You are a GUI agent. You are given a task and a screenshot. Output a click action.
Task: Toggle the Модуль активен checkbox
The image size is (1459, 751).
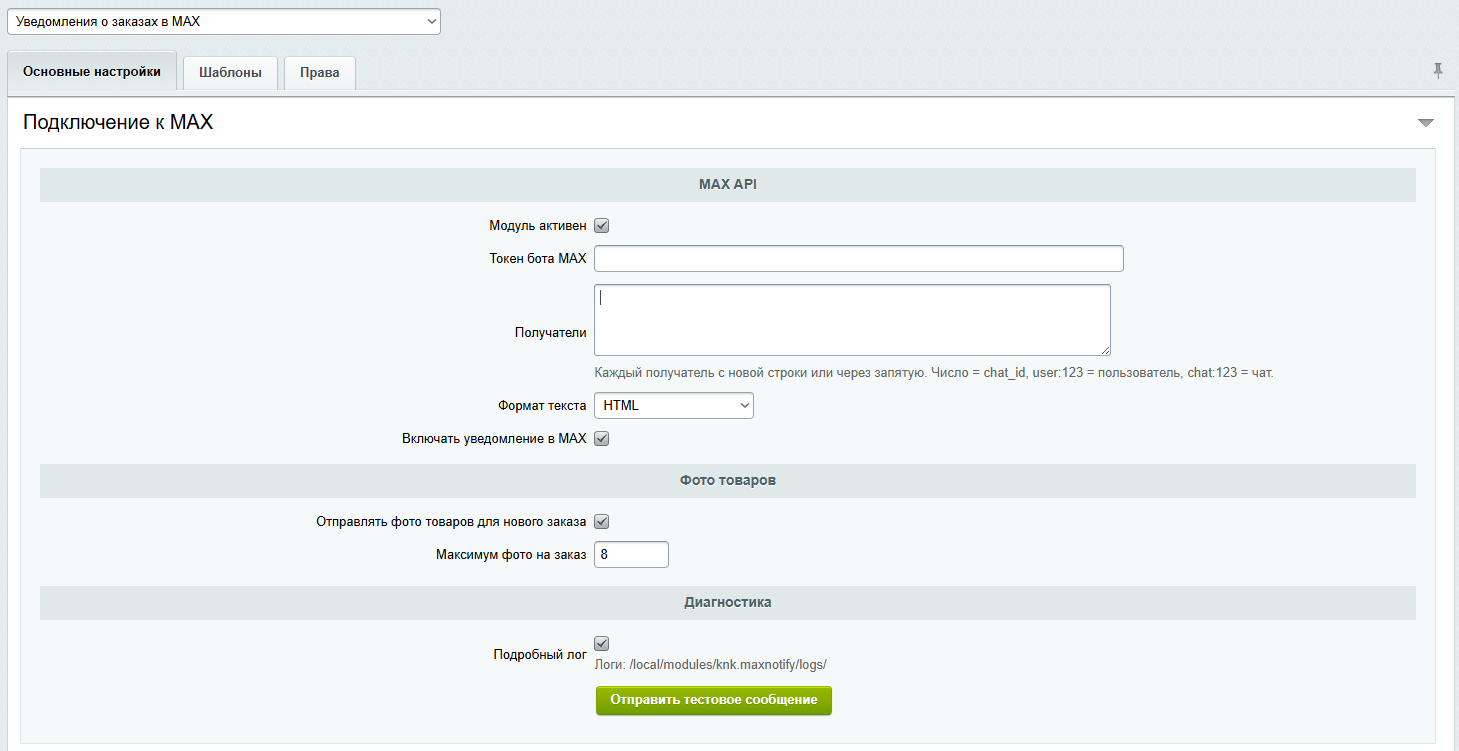coord(602,226)
